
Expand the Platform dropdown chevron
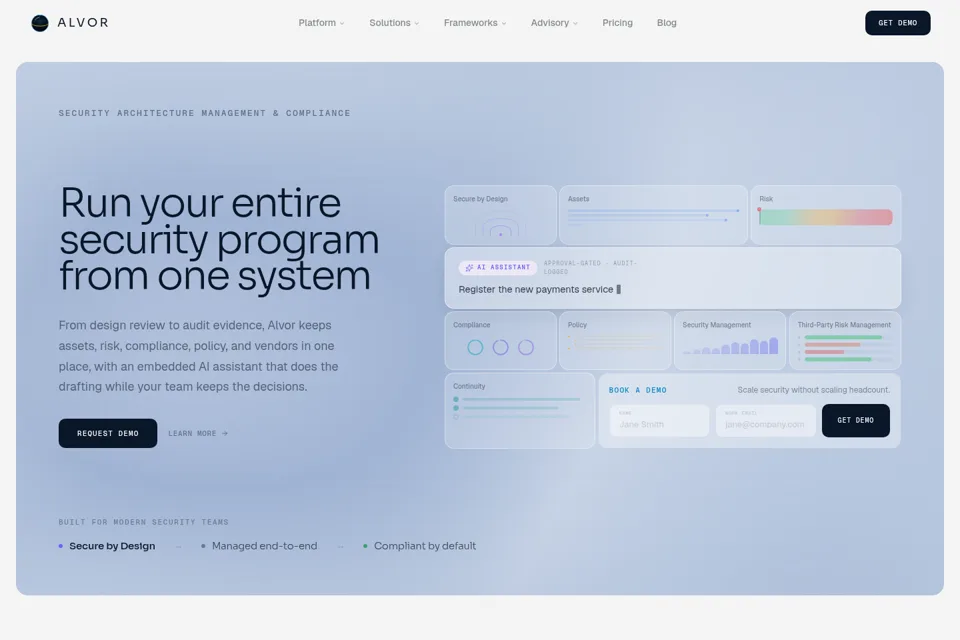click(x=342, y=23)
